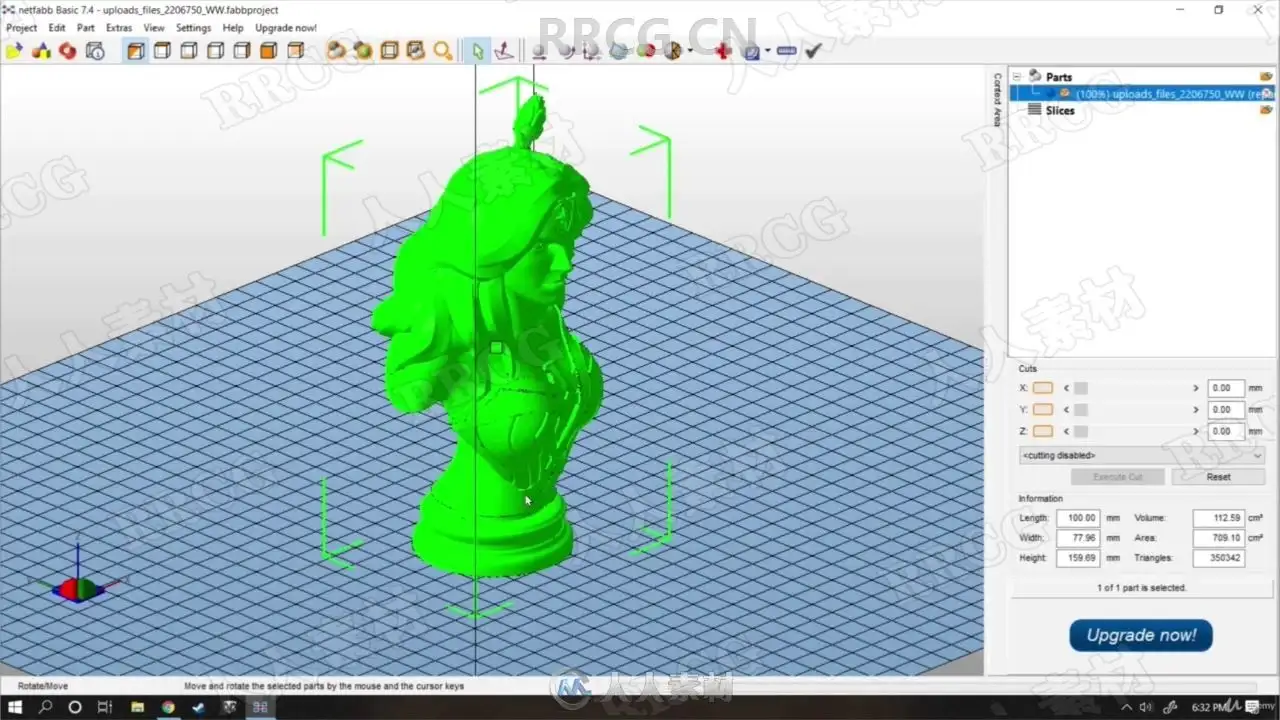Viewport: 1280px width, 720px height.
Task: Toggle the Z cut plane swatch
Action: coord(1043,431)
